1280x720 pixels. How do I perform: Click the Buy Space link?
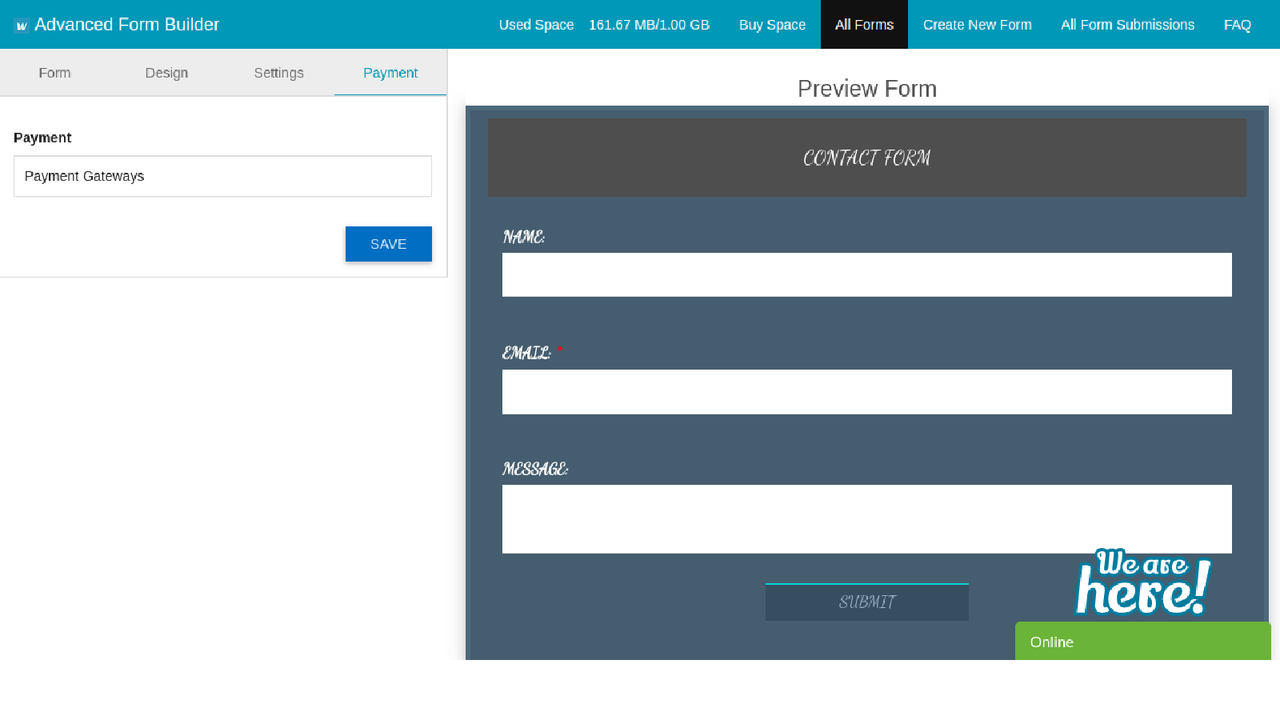(772, 24)
